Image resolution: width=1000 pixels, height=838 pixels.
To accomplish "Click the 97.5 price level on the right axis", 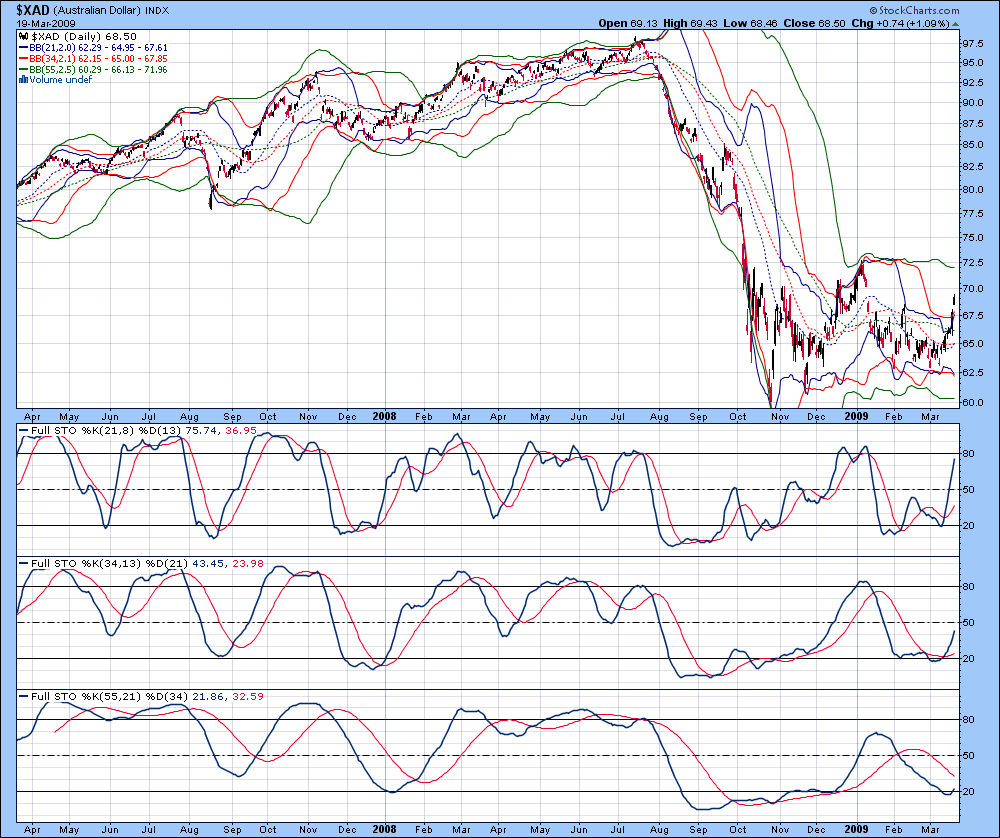I will coord(974,43).
